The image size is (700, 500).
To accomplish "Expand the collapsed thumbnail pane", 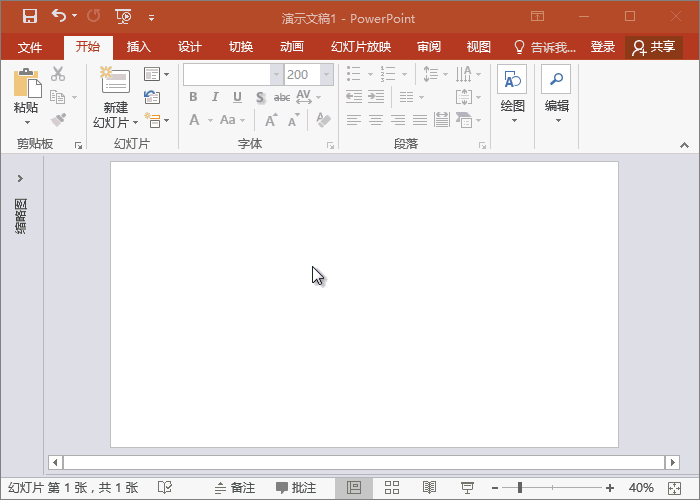I will pyautogui.click(x=20, y=178).
